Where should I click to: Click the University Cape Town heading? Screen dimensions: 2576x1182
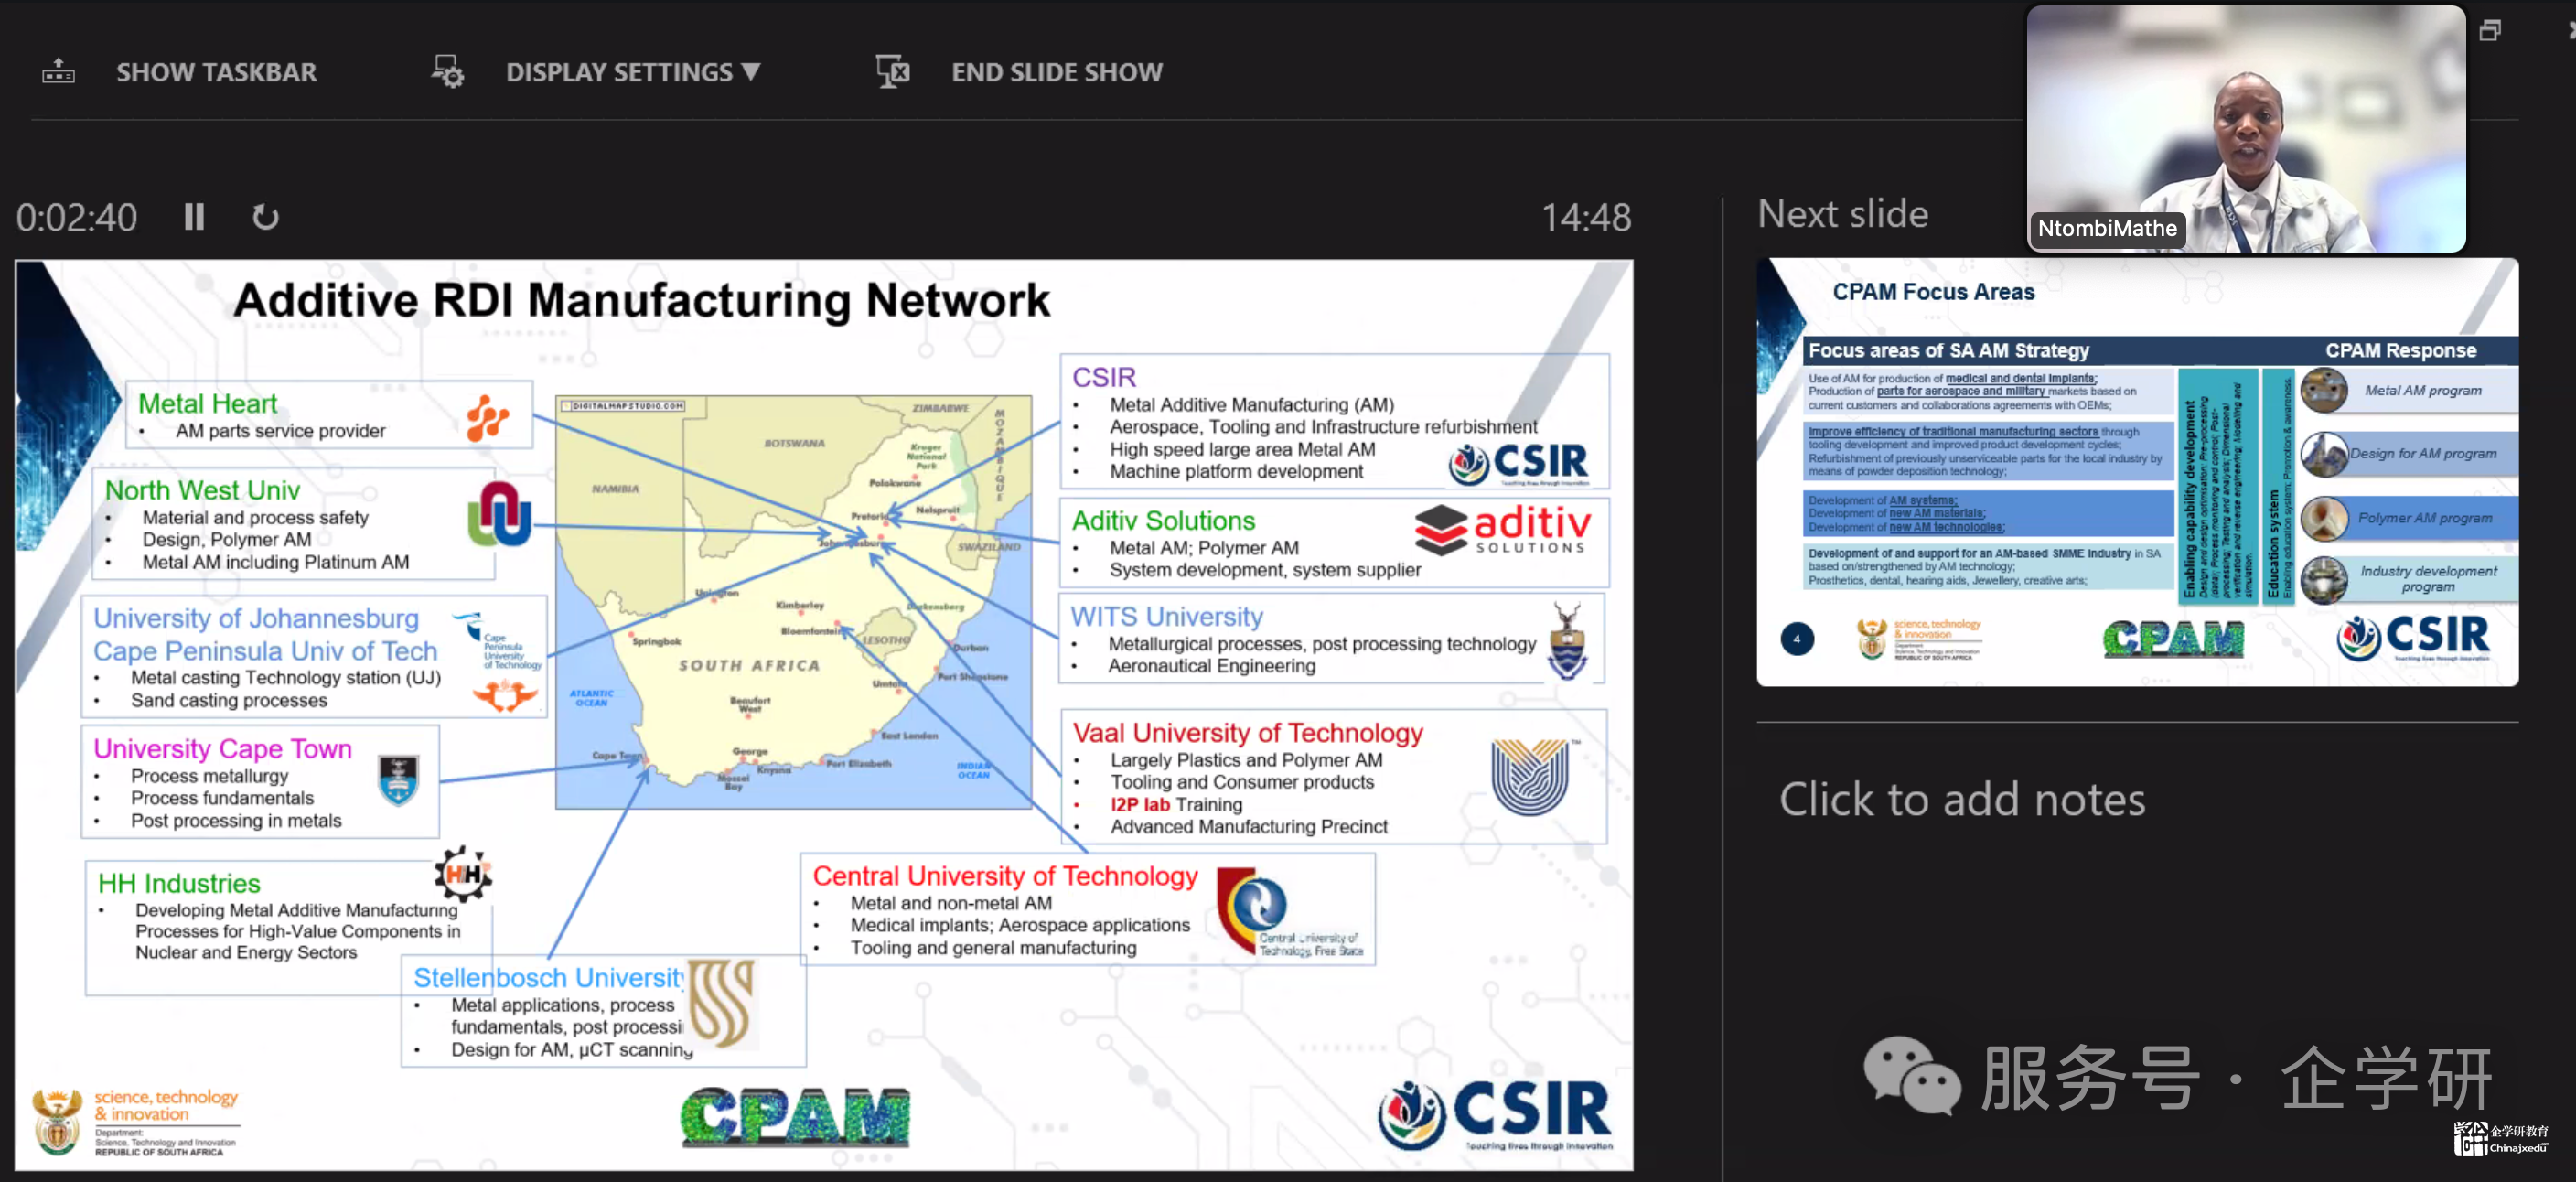tap(222, 748)
